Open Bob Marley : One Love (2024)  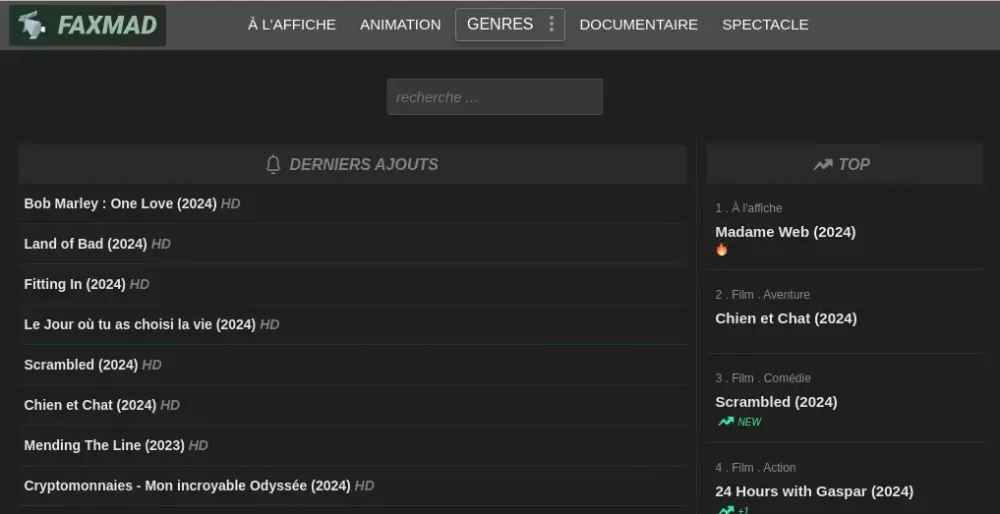(120, 203)
